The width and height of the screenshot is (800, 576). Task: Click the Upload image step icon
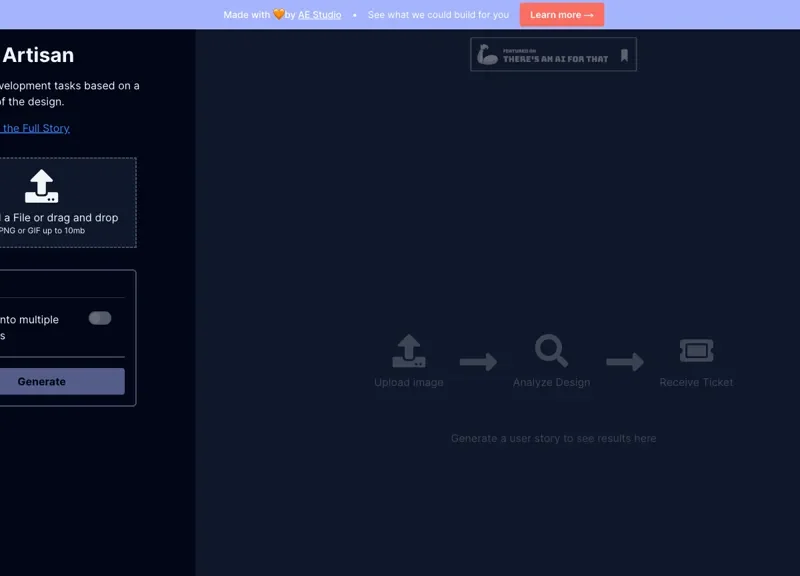[408, 351]
